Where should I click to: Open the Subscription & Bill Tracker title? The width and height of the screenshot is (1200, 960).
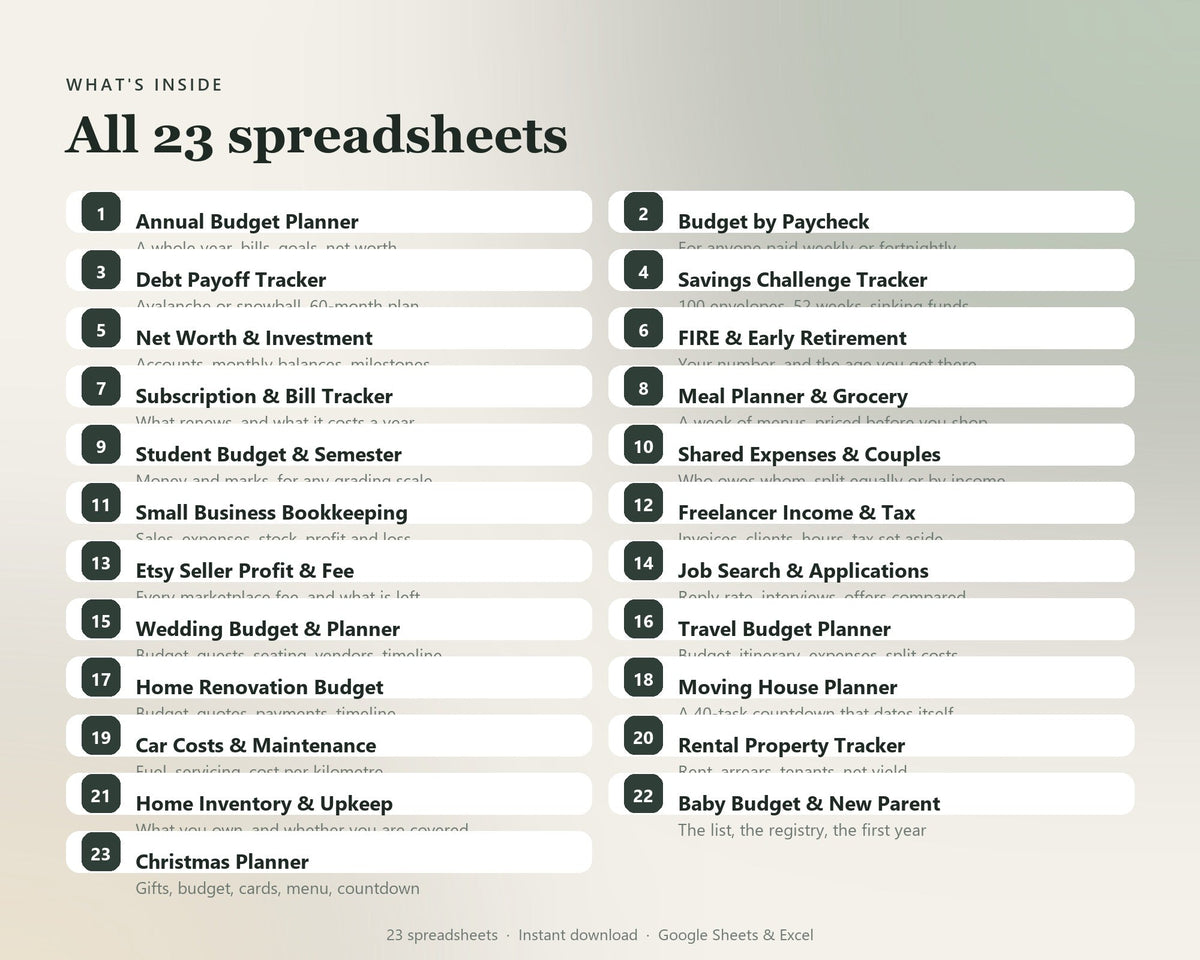(264, 396)
